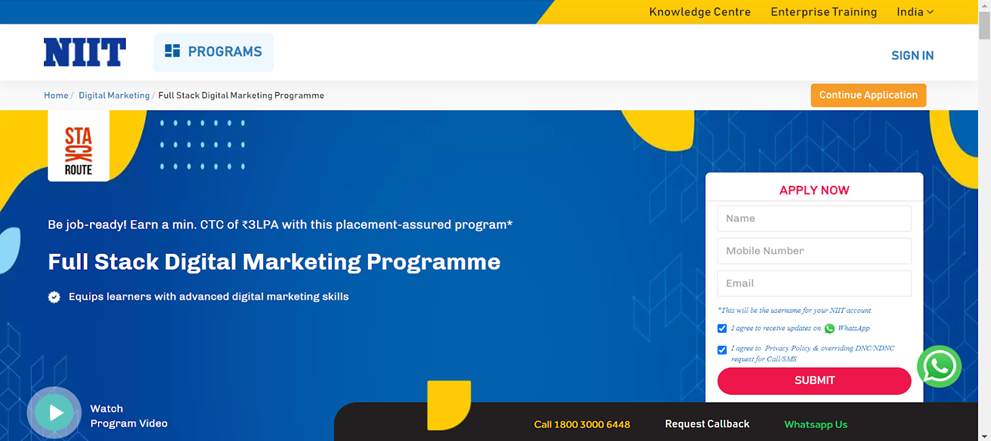Click the Watch Program Video text
This screenshot has width=991, height=441.
129,416
